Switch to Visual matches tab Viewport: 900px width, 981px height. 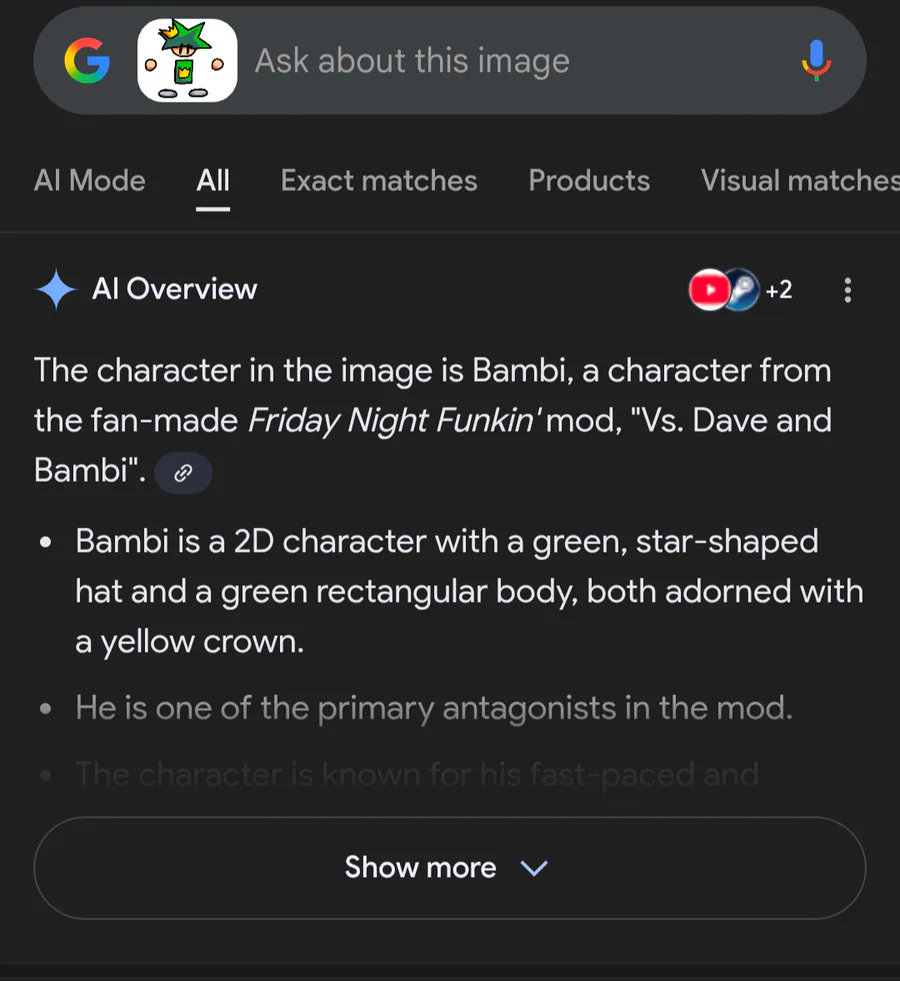[x=800, y=180]
